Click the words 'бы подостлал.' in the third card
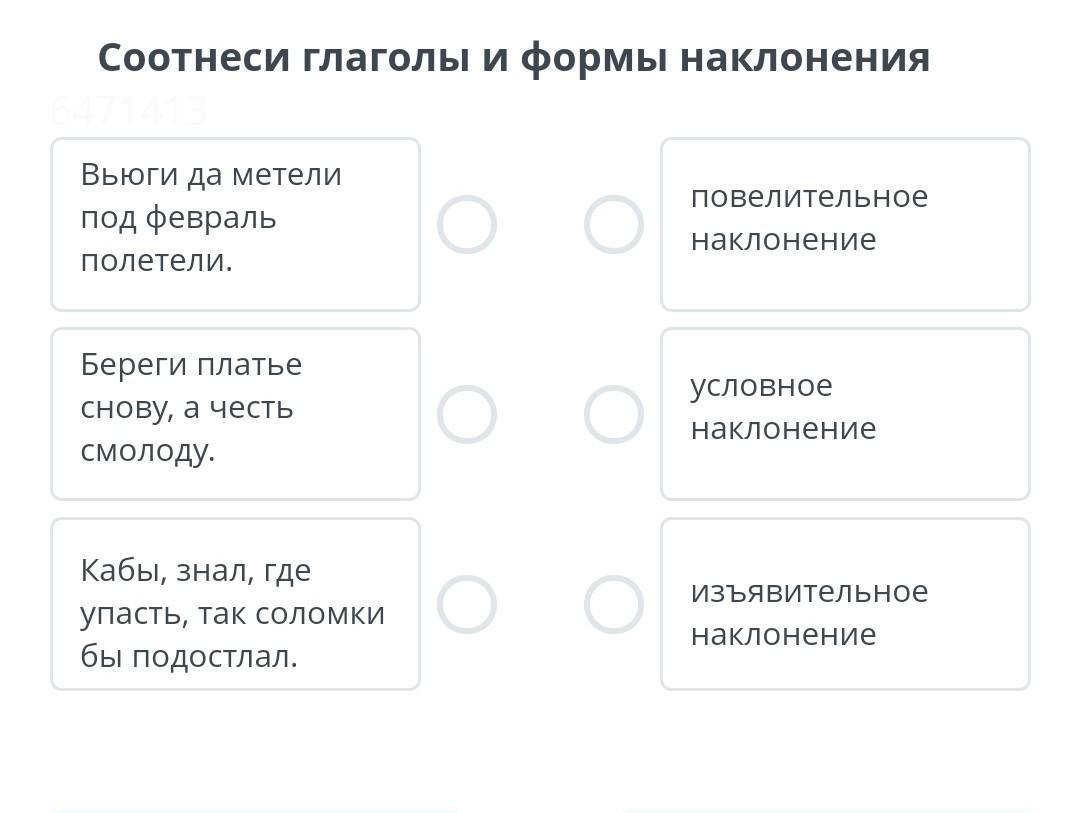Image resolution: width=1080 pixels, height=813 pixels. 189,657
